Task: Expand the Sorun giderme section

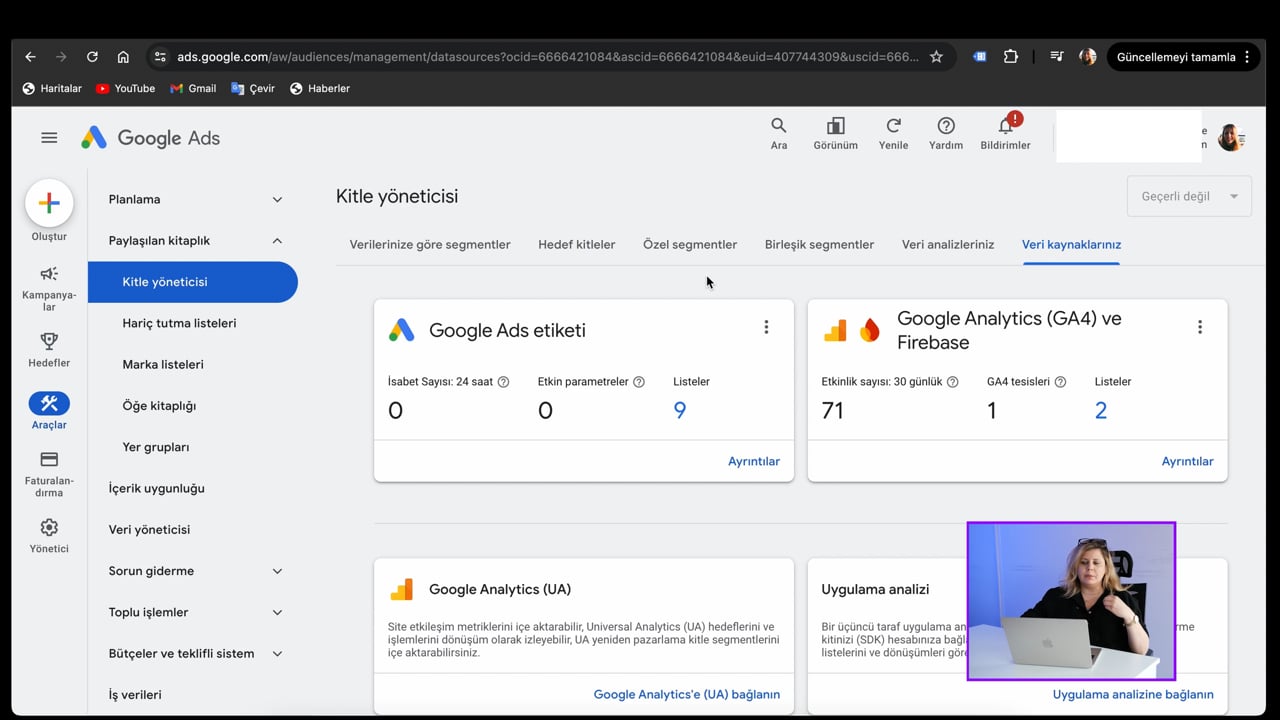Action: click(277, 571)
